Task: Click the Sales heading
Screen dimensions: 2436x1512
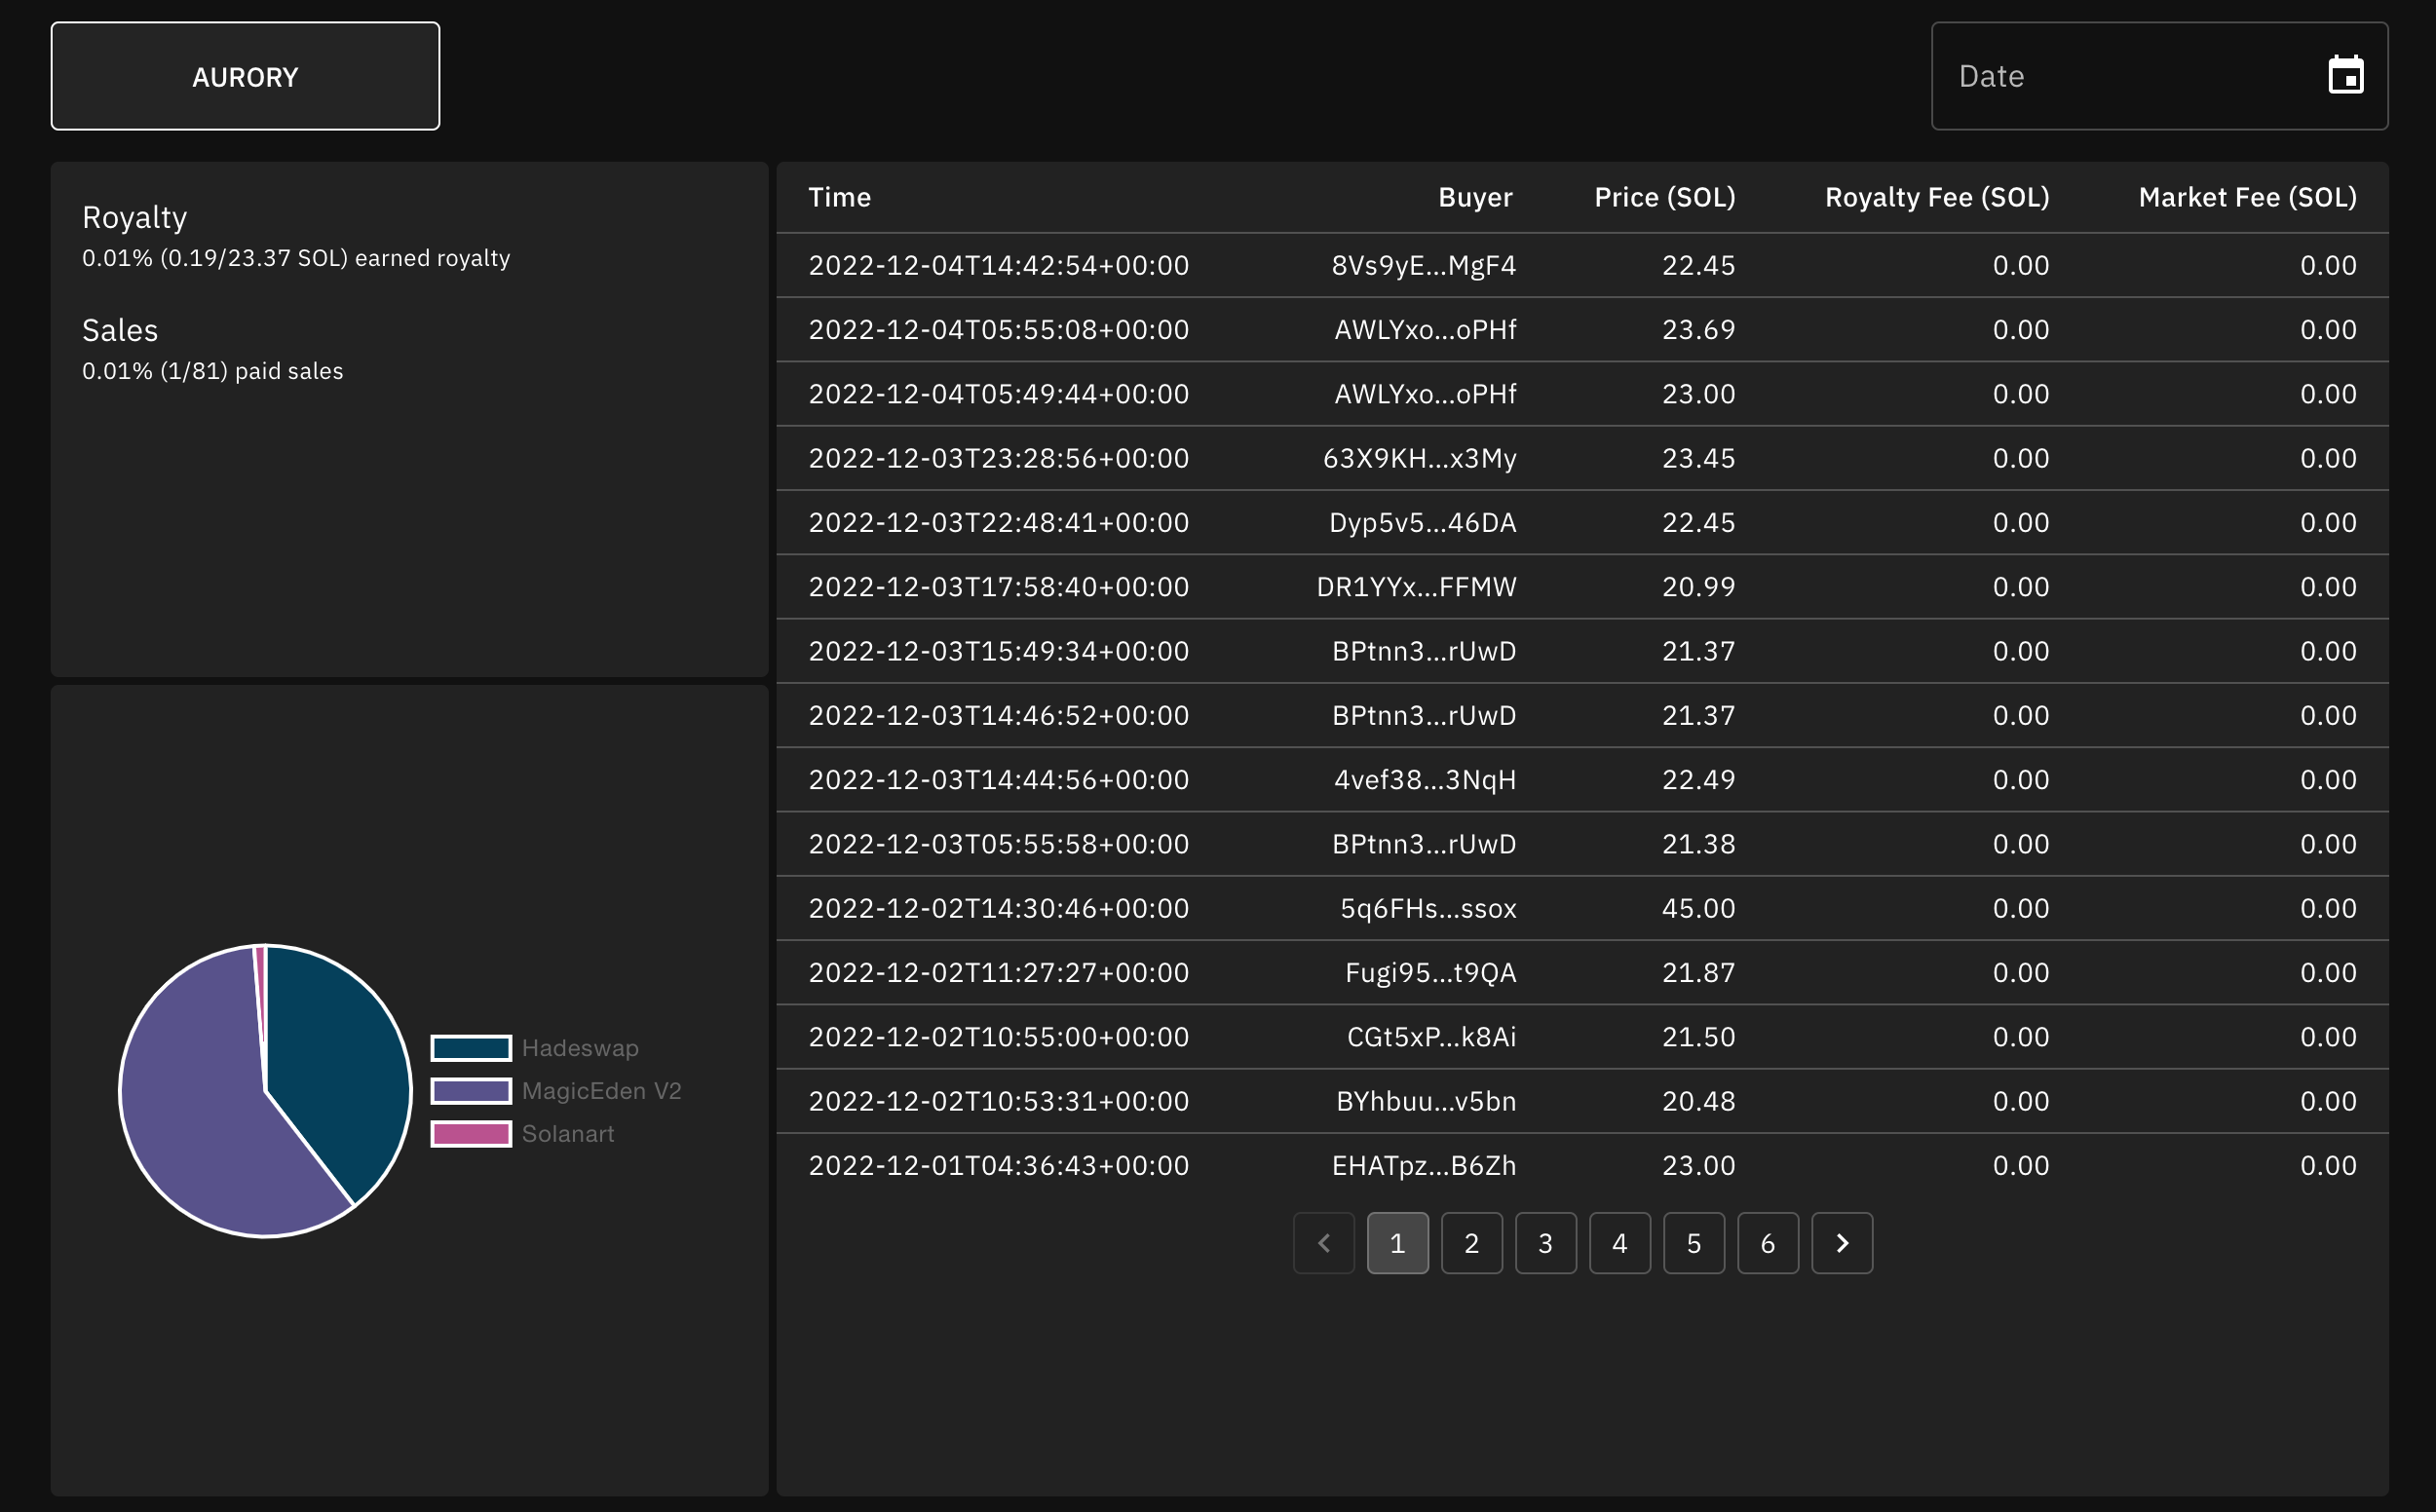Action: point(120,330)
